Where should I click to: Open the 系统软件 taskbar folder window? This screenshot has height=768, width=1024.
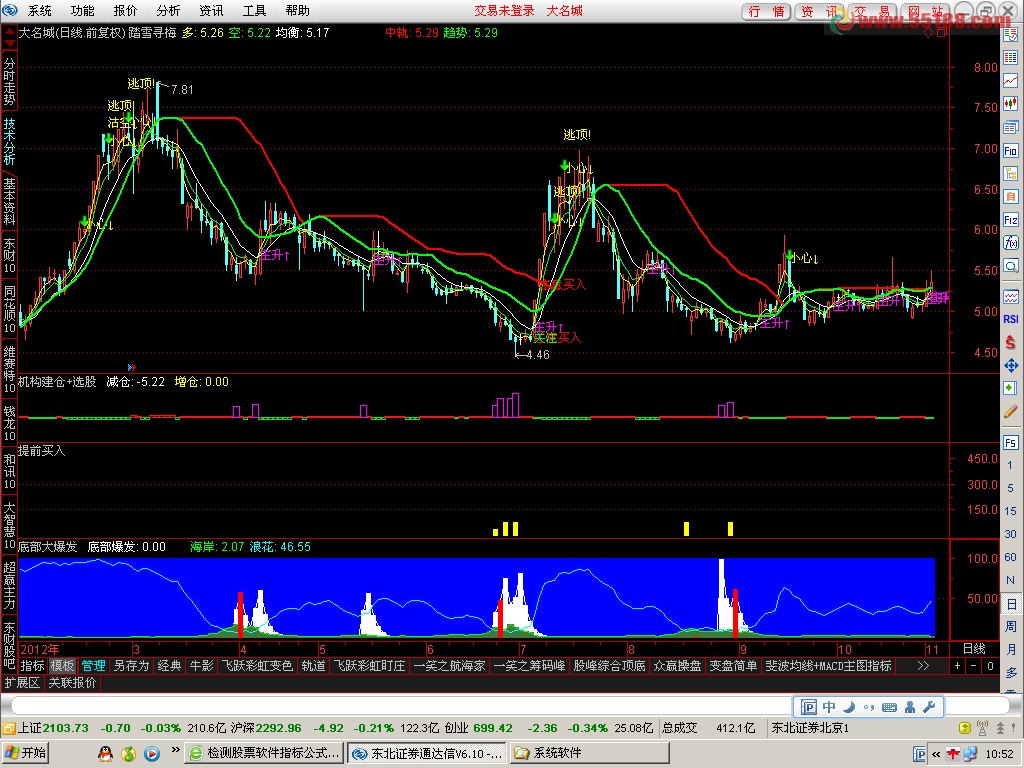click(589, 753)
